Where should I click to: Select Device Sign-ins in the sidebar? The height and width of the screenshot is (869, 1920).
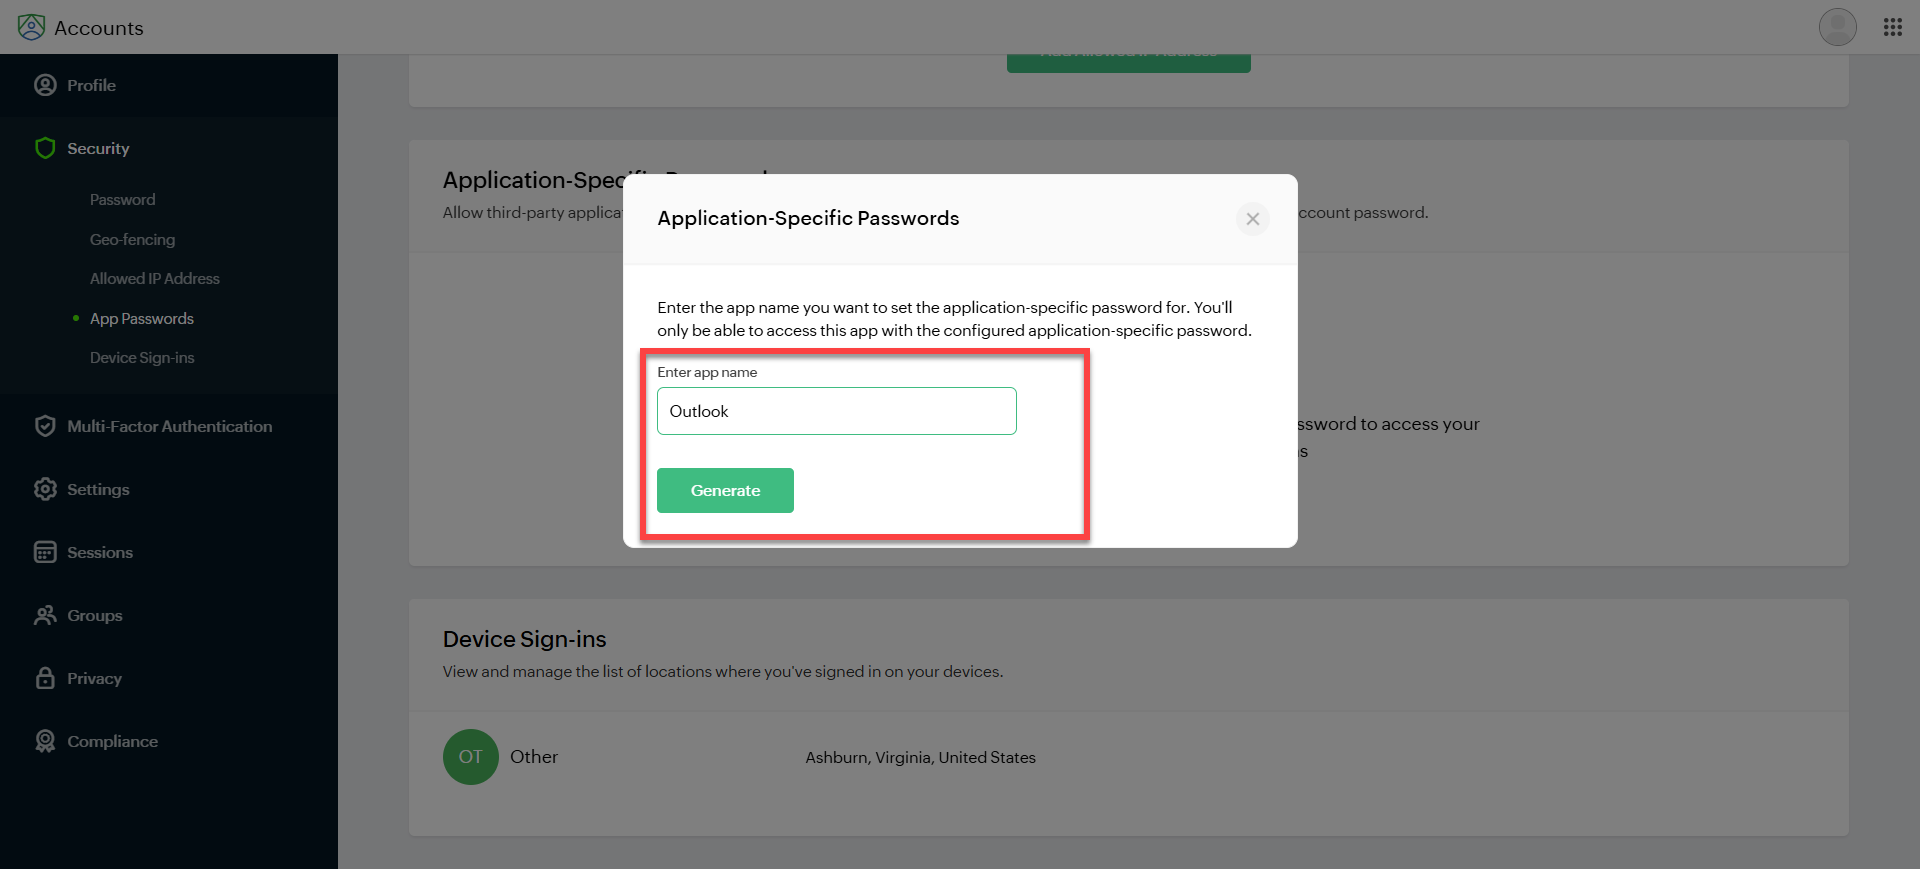tap(142, 358)
